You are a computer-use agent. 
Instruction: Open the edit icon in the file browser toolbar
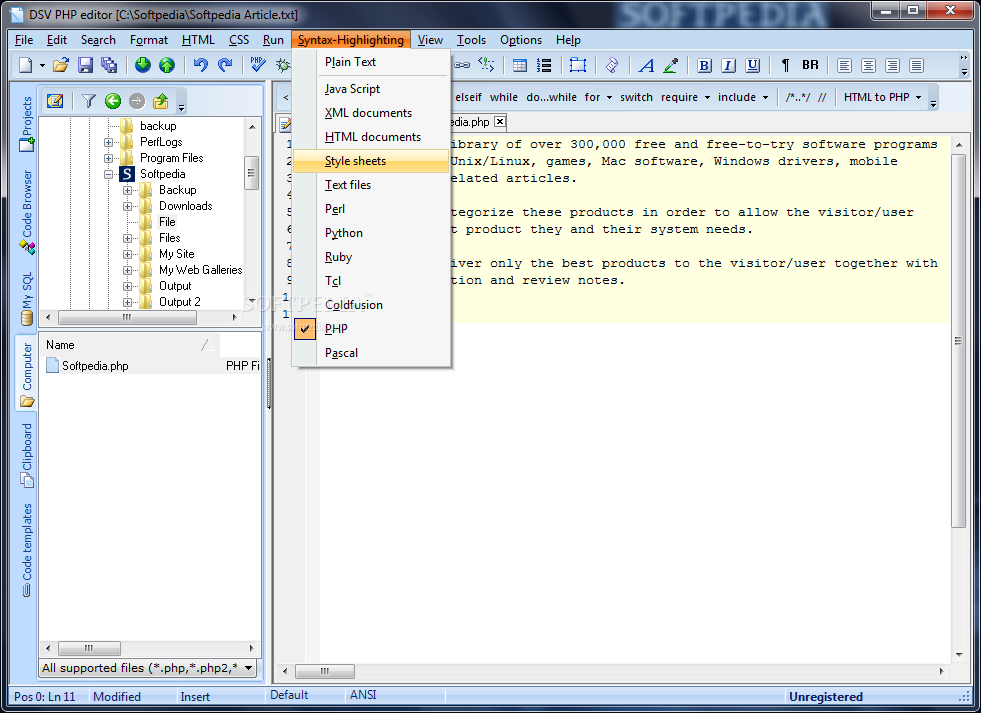pos(55,101)
